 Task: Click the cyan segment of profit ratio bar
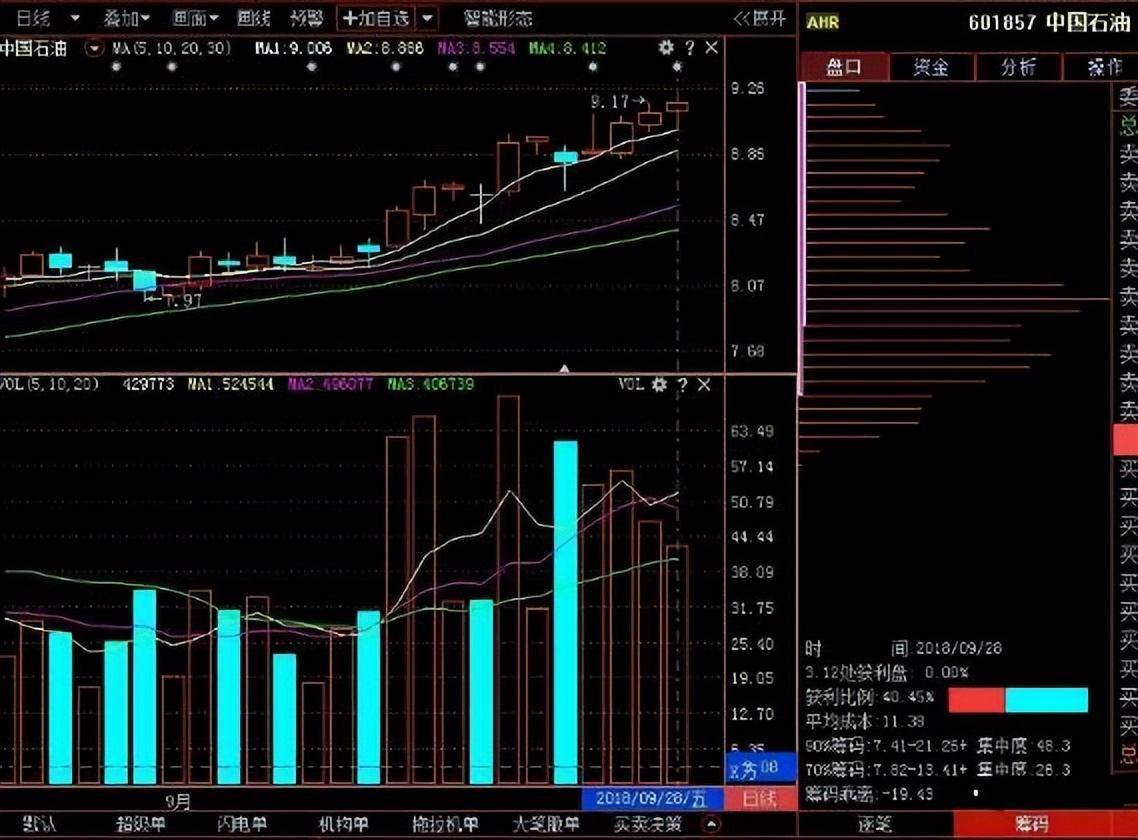[1047, 700]
